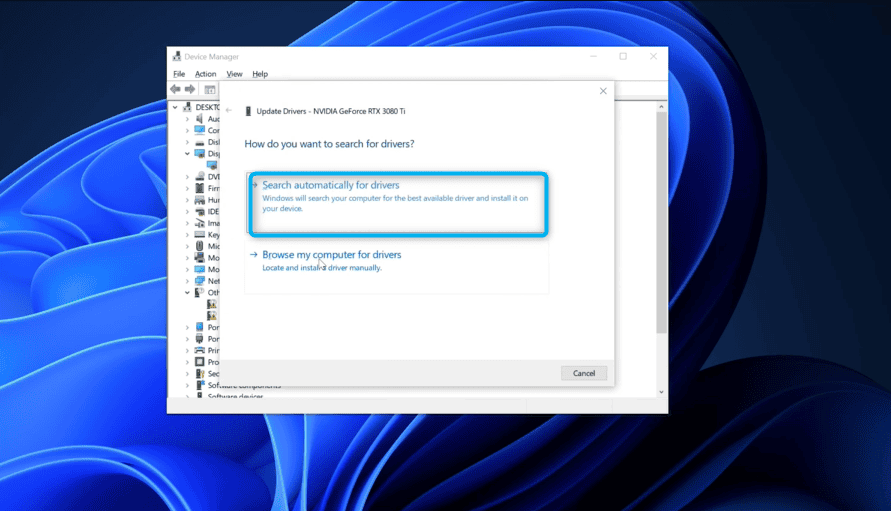Expand the Network adapters tree node
This screenshot has width=891, height=511.
(x=187, y=281)
